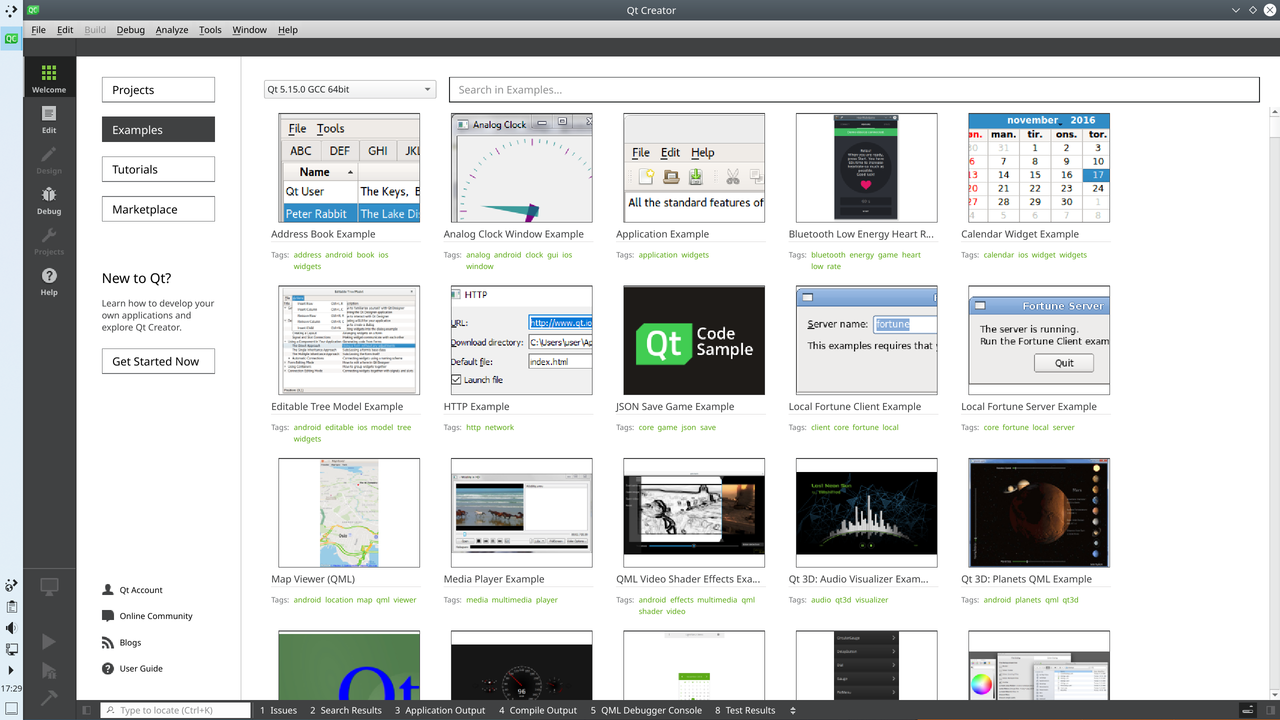Show the QML Debugger Console pane
Image resolution: width=1280 pixels, height=720 pixels.
[646, 710]
